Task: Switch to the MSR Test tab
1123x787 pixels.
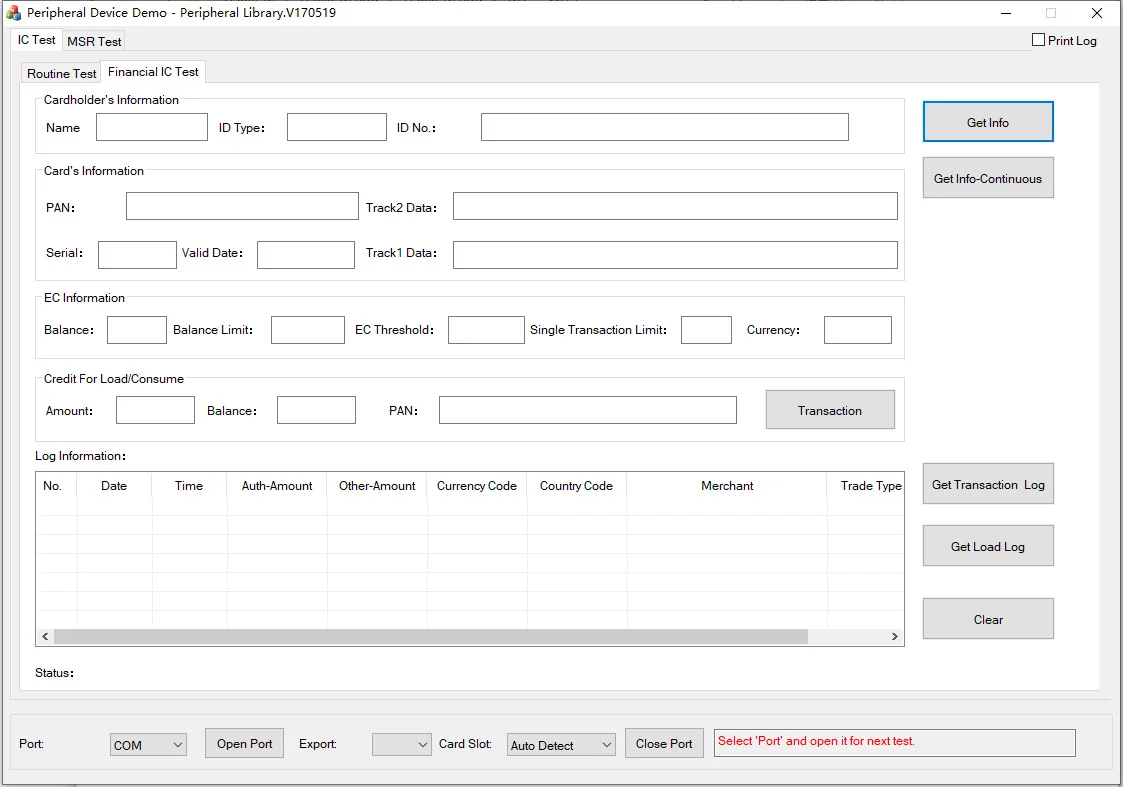Action: [x=94, y=42]
